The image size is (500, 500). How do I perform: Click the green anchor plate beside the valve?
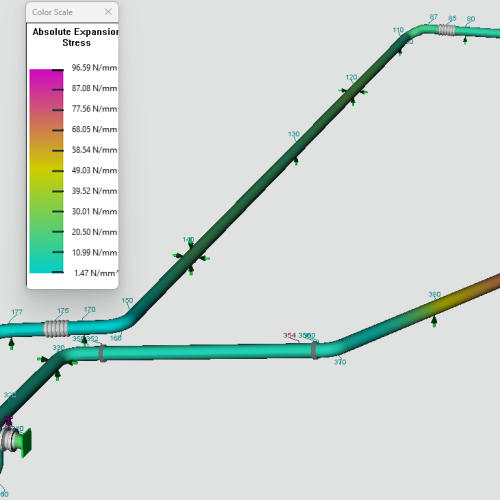coord(26,443)
